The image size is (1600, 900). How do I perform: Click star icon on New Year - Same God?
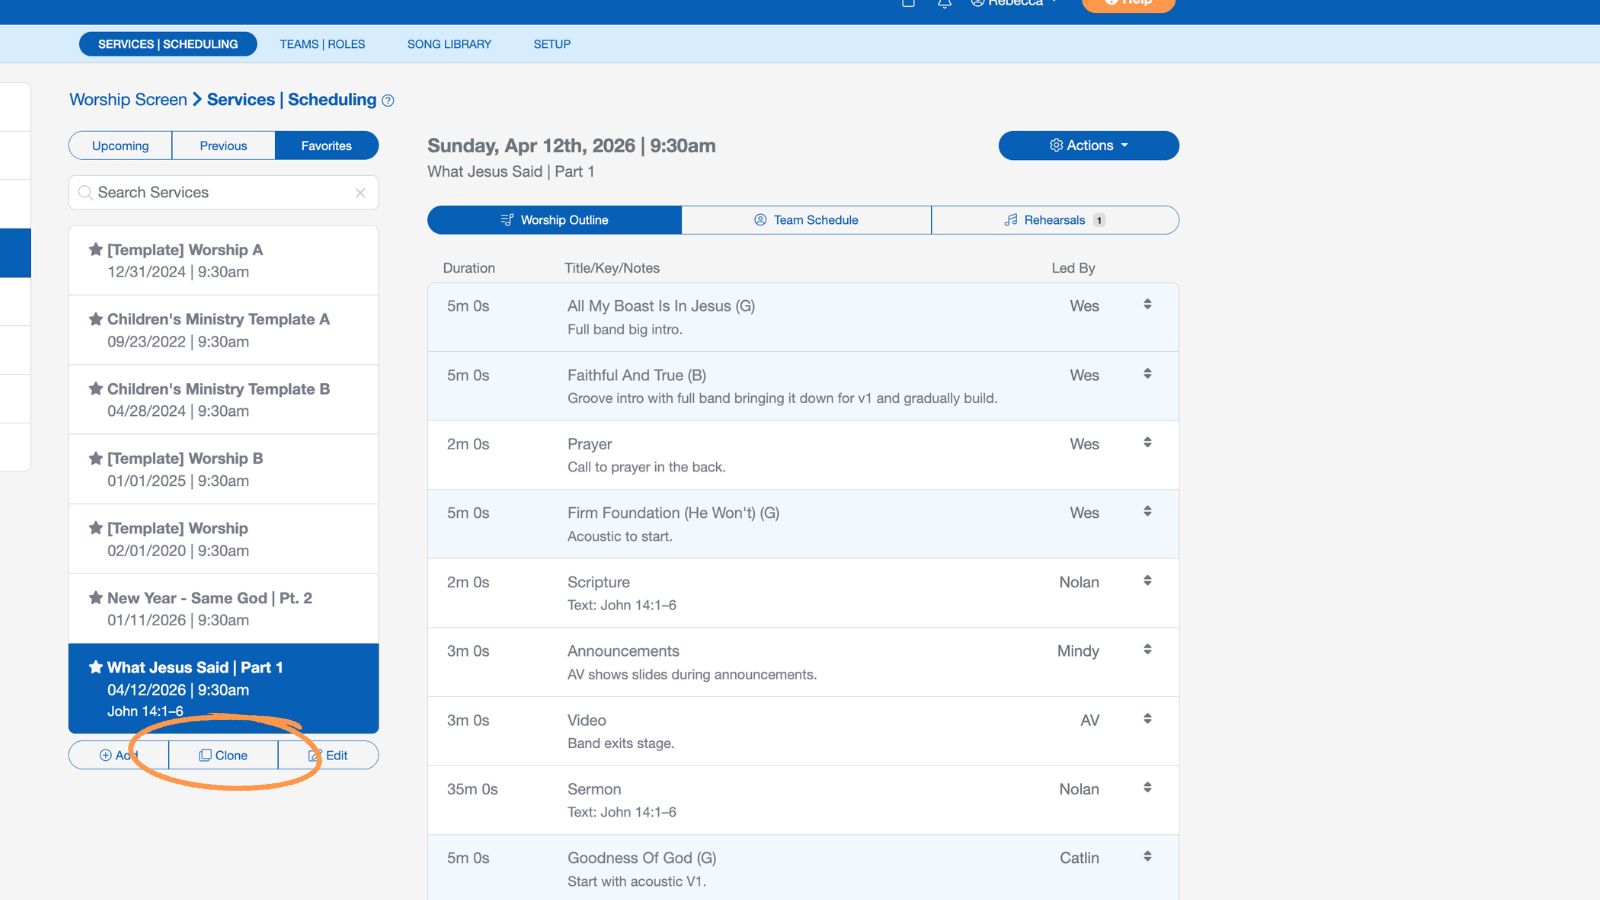(96, 598)
